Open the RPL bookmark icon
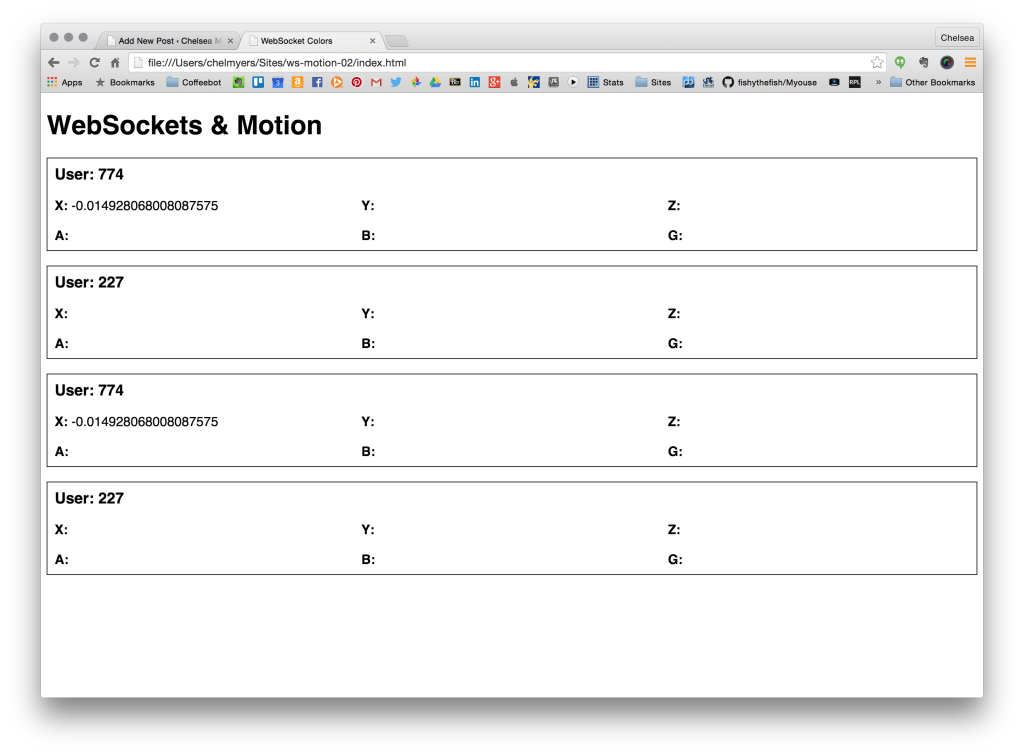Viewport: 1024px width, 756px height. (x=854, y=82)
